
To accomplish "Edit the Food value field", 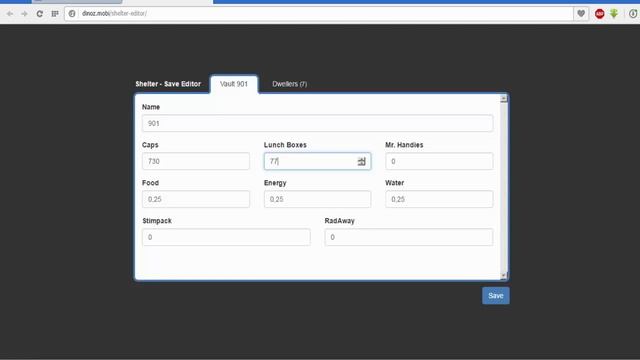I will (x=196, y=199).
